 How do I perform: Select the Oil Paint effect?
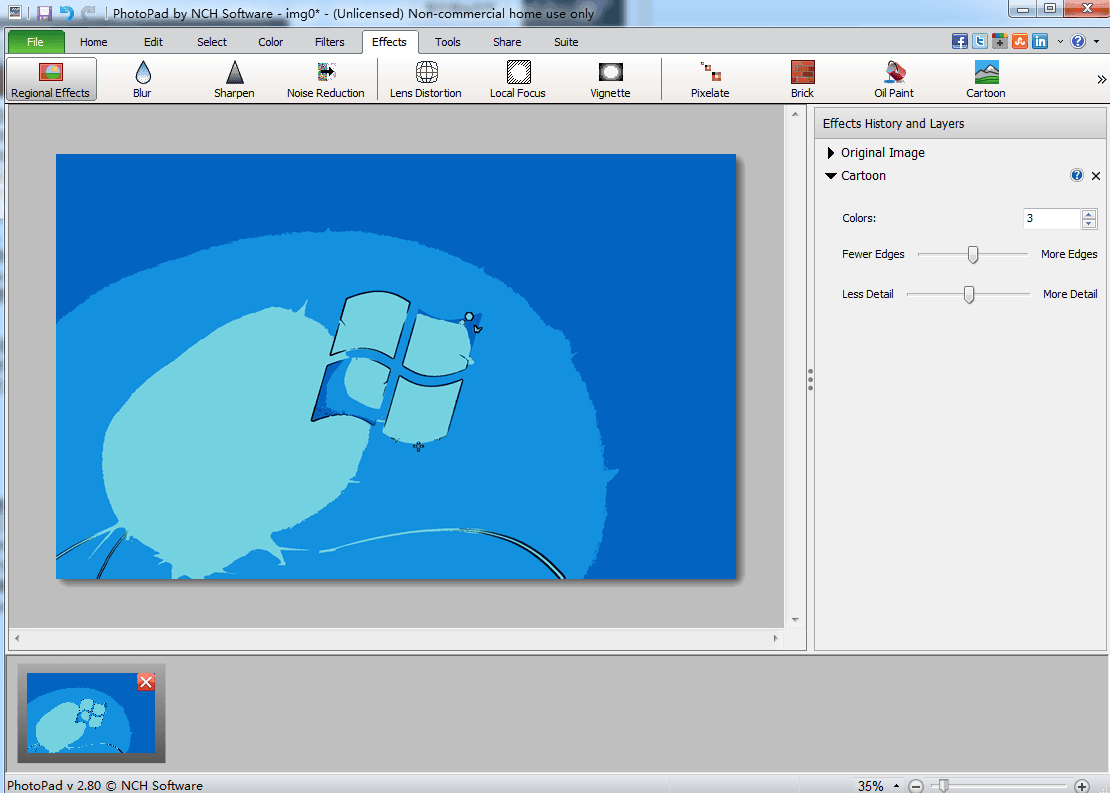tap(894, 79)
